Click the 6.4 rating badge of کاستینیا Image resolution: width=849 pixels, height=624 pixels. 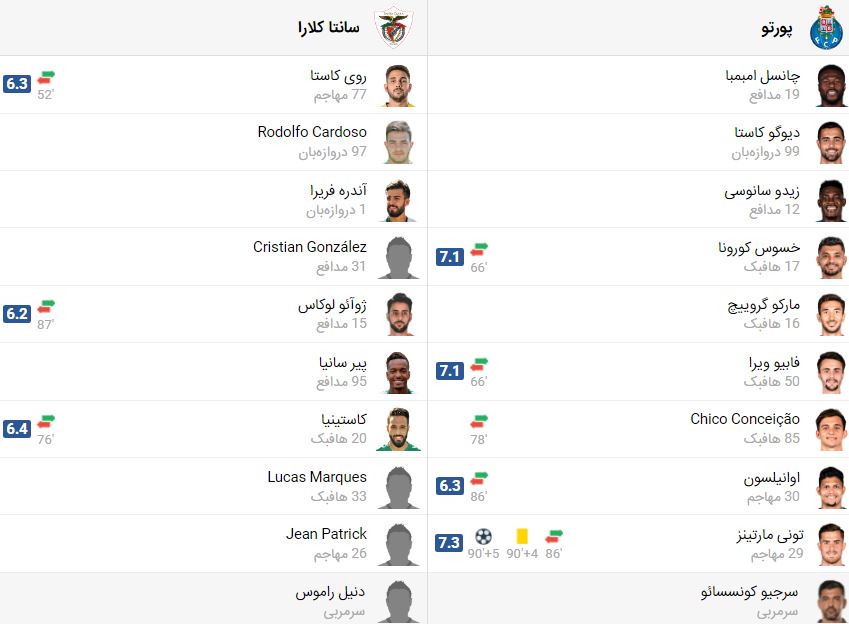[17, 428]
